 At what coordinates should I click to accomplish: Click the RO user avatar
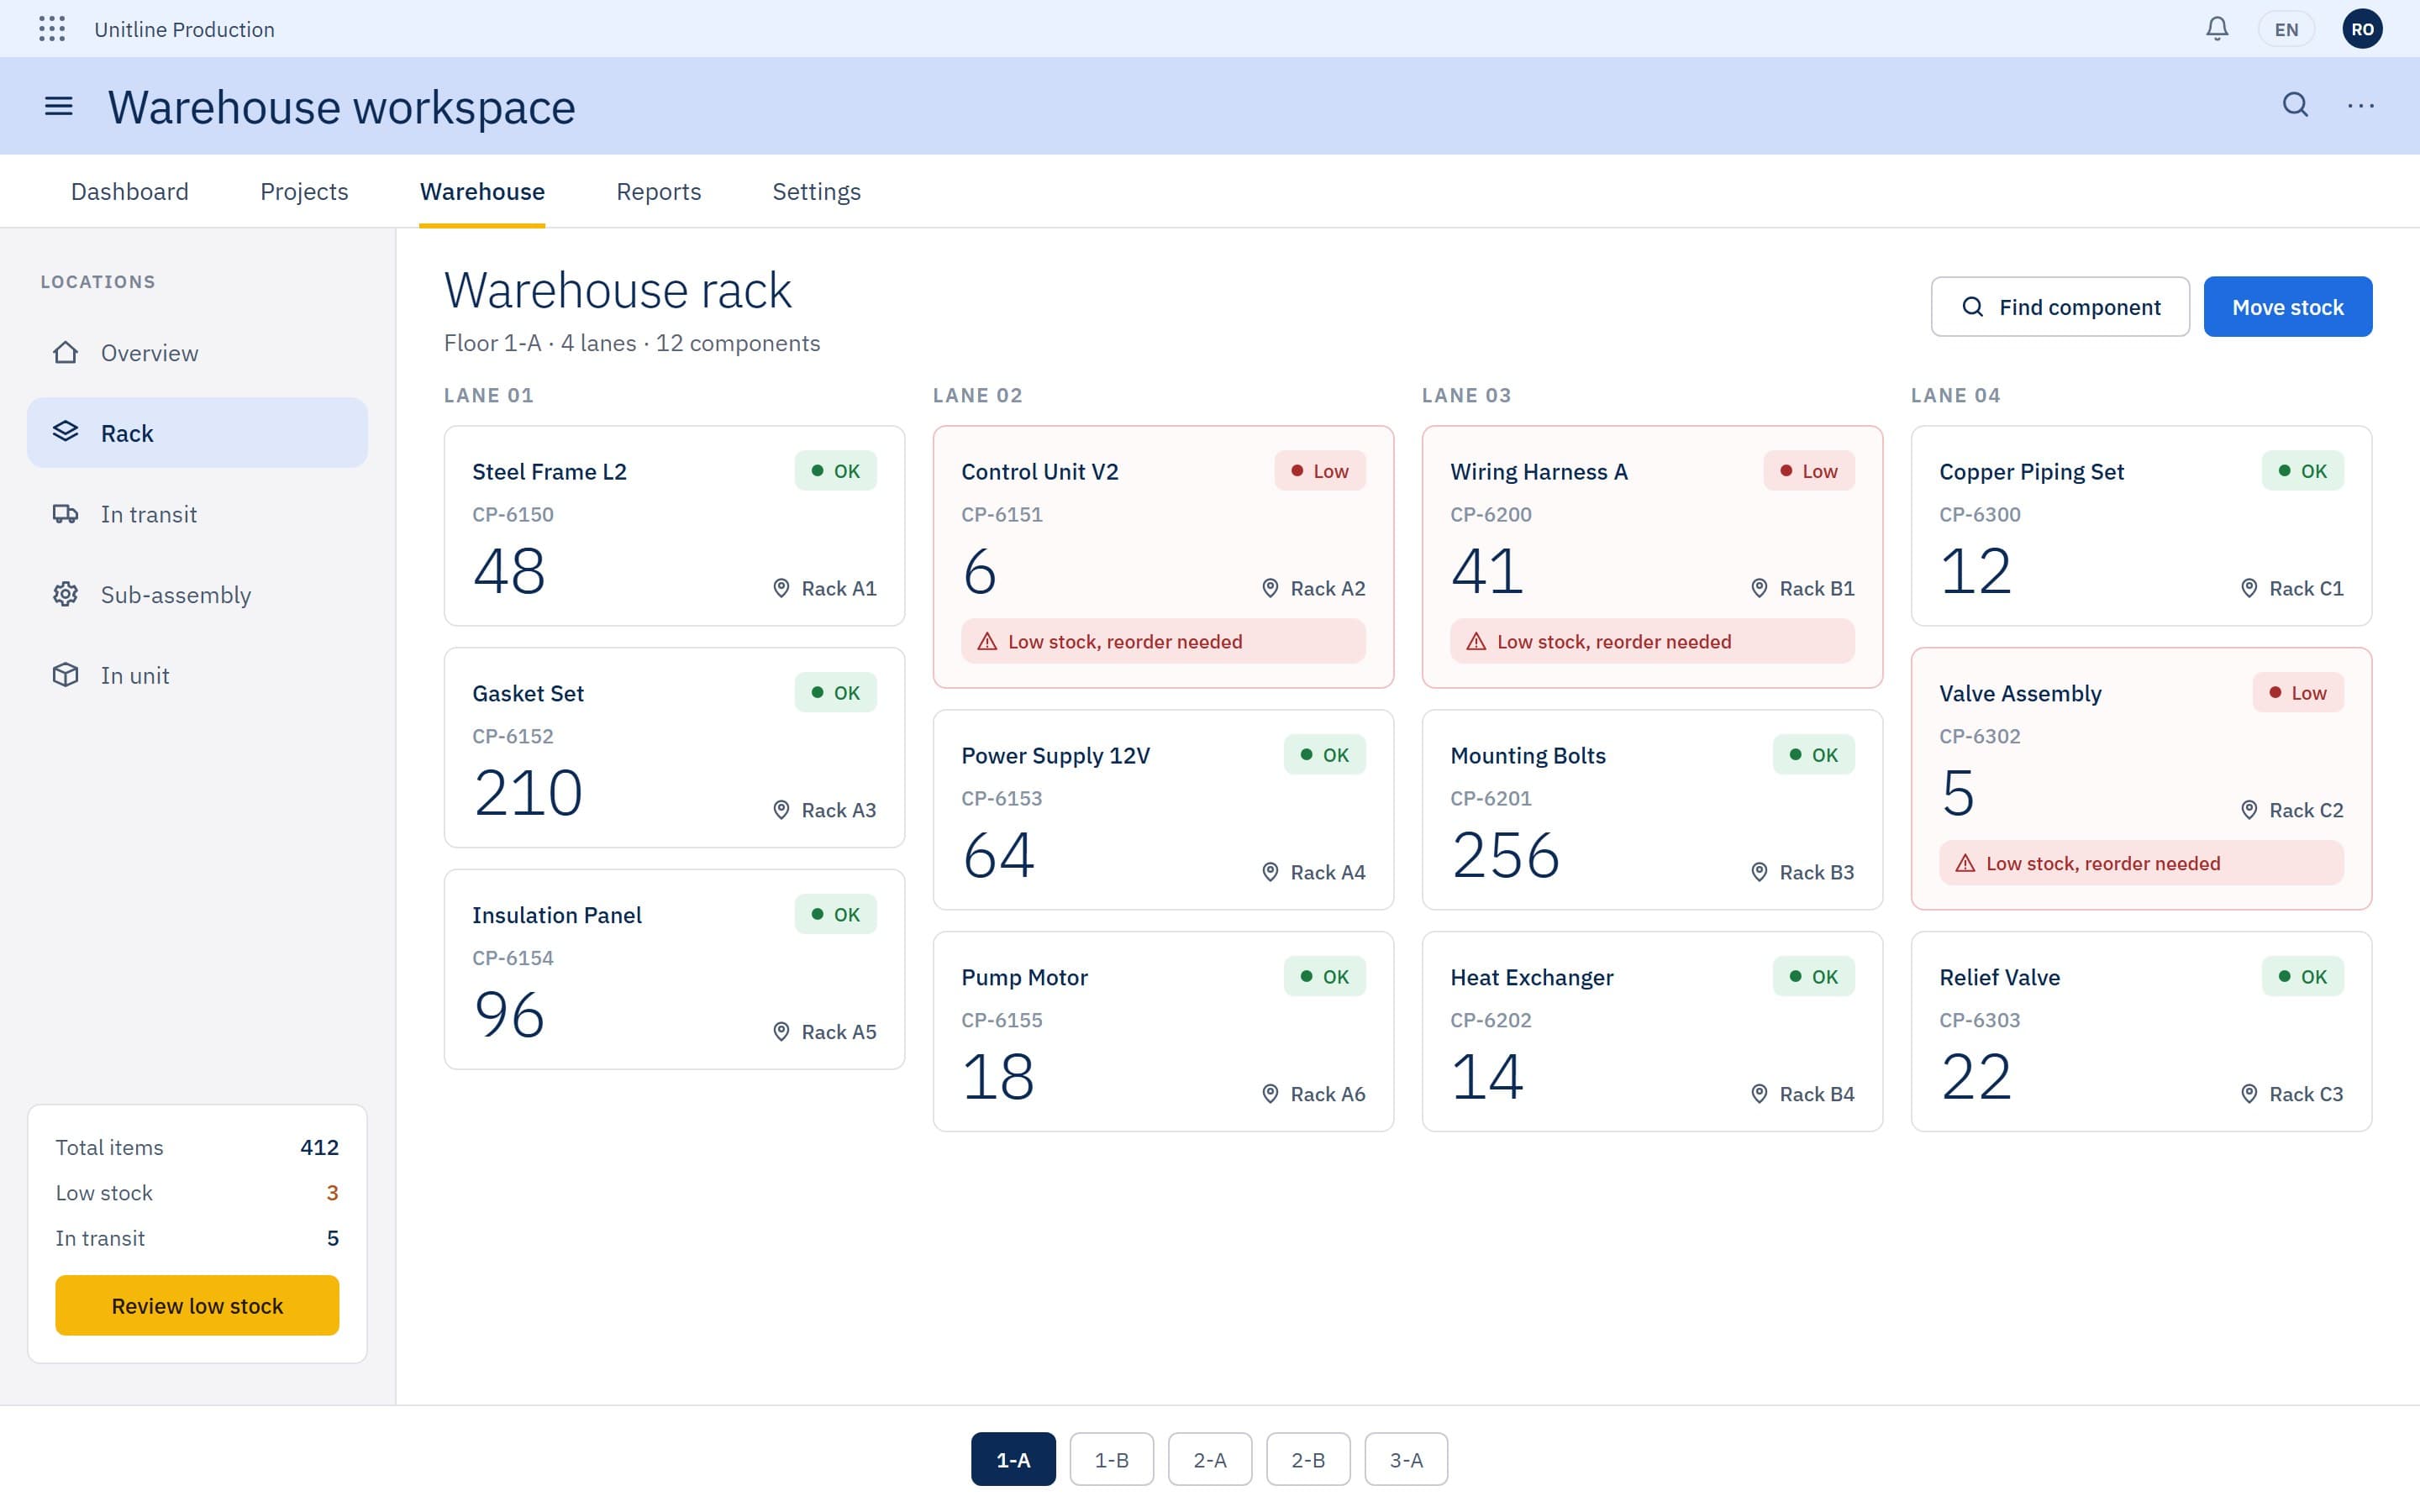2362,29
